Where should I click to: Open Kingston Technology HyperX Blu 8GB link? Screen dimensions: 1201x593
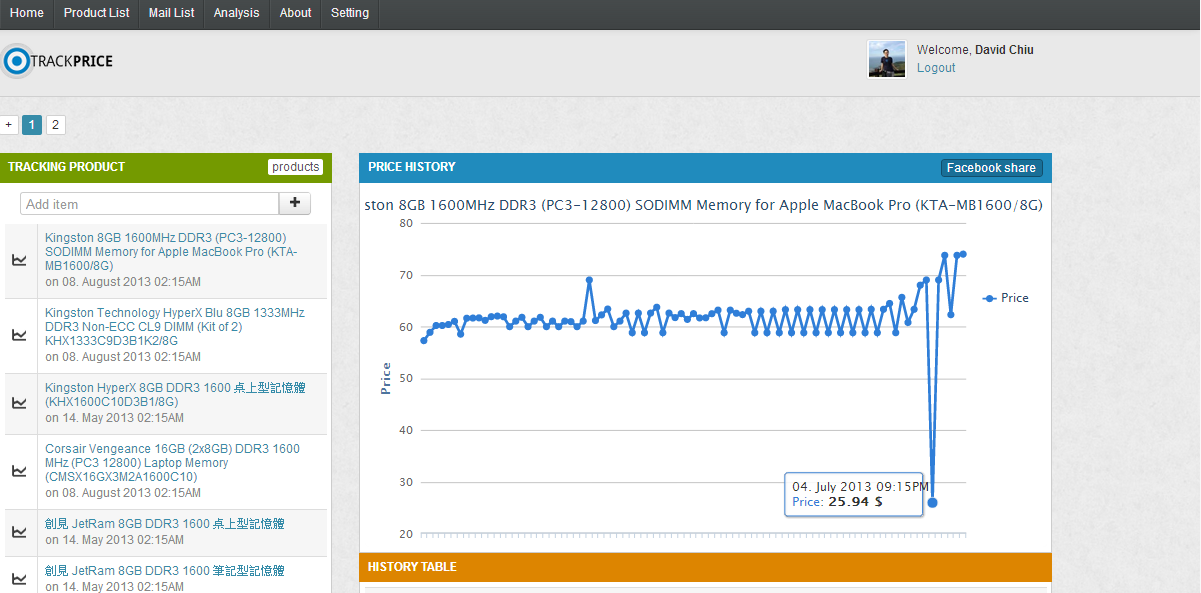point(175,327)
